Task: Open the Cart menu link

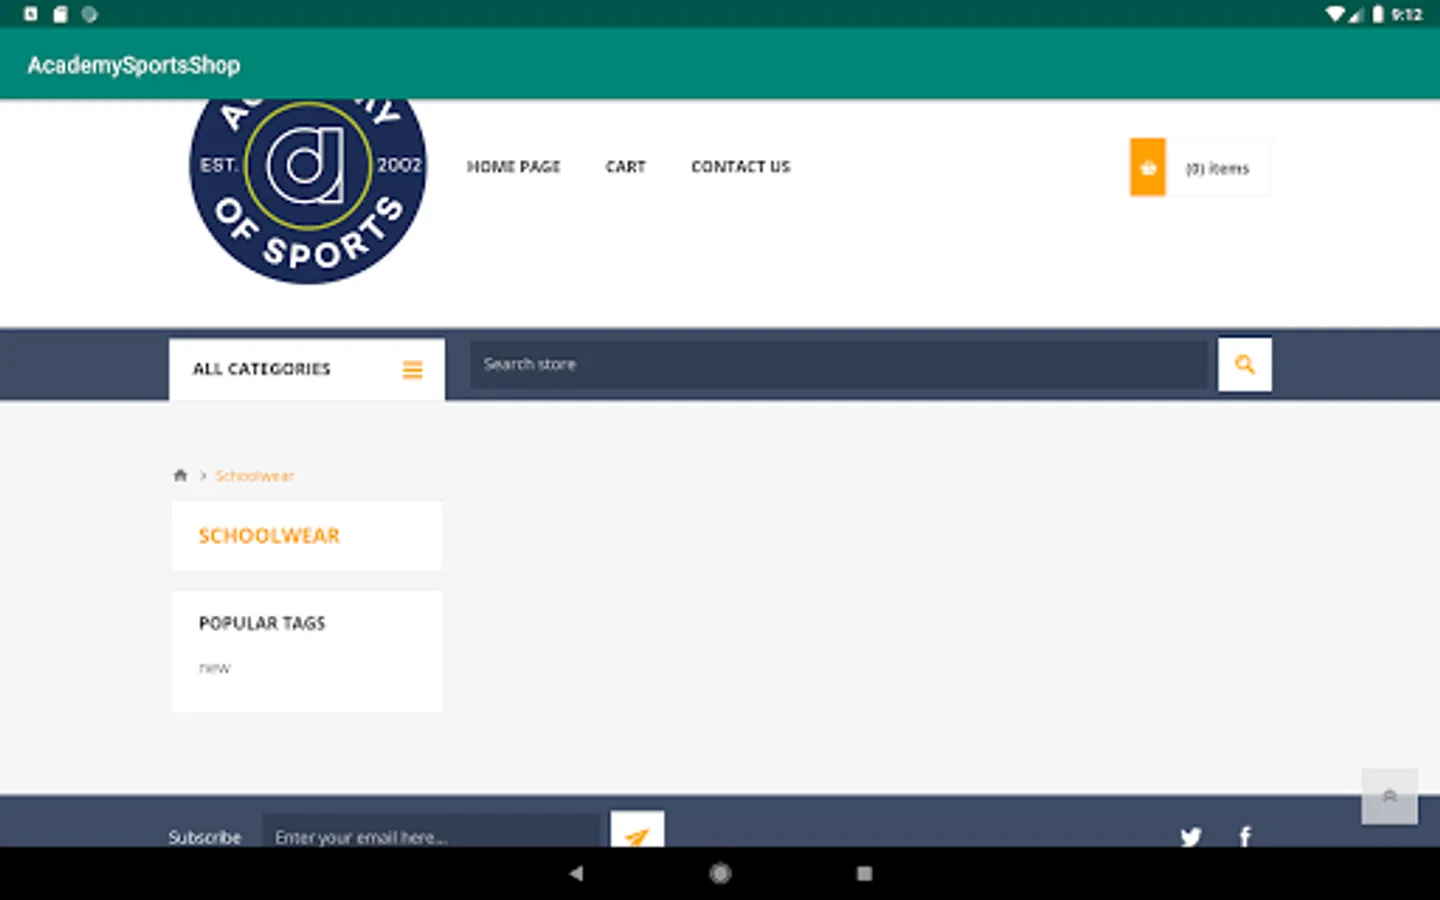Action: 625,167
